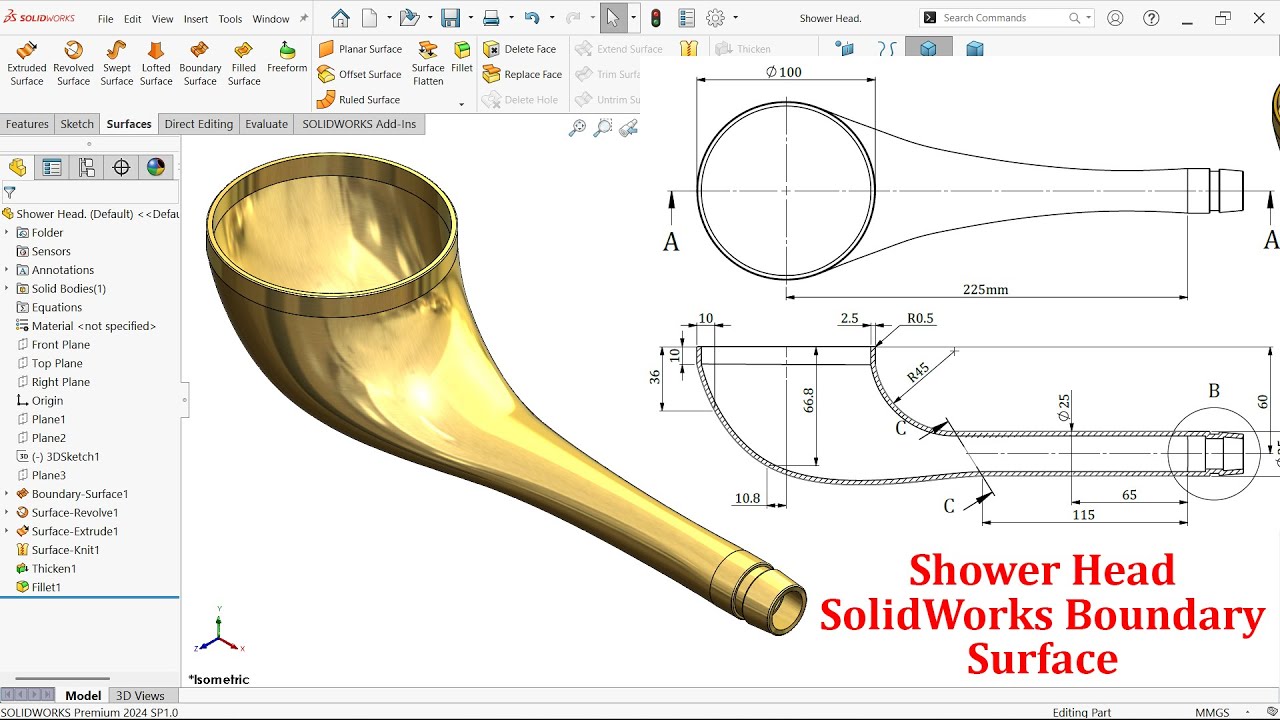Select the Boundary Surface tool
Screen dimensions: 1280x720
point(200,64)
